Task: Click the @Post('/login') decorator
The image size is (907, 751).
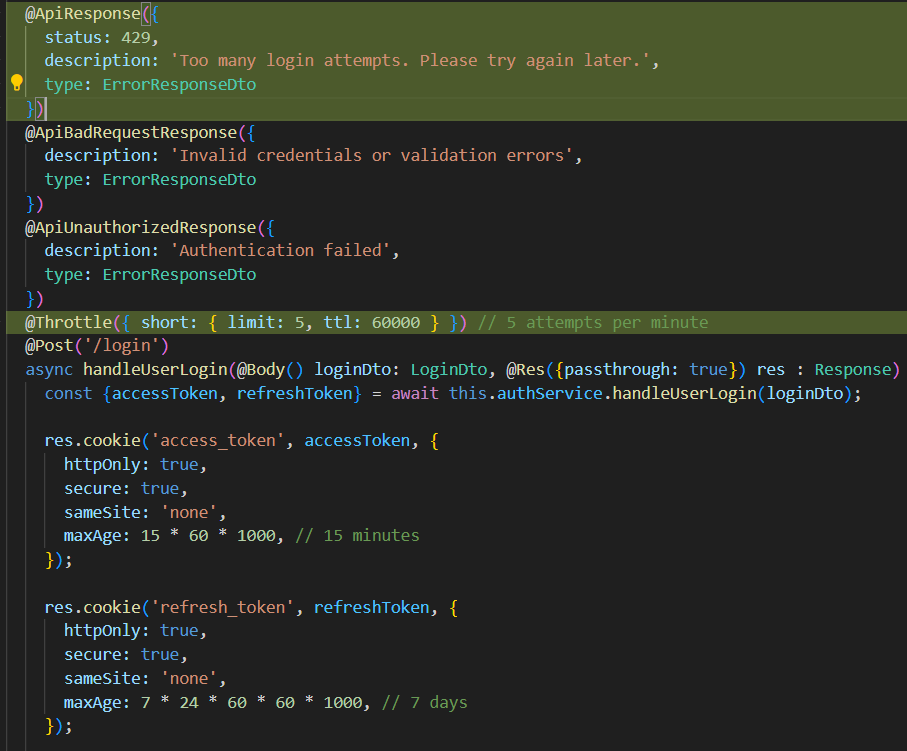Action: pyautogui.click(x=97, y=346)
